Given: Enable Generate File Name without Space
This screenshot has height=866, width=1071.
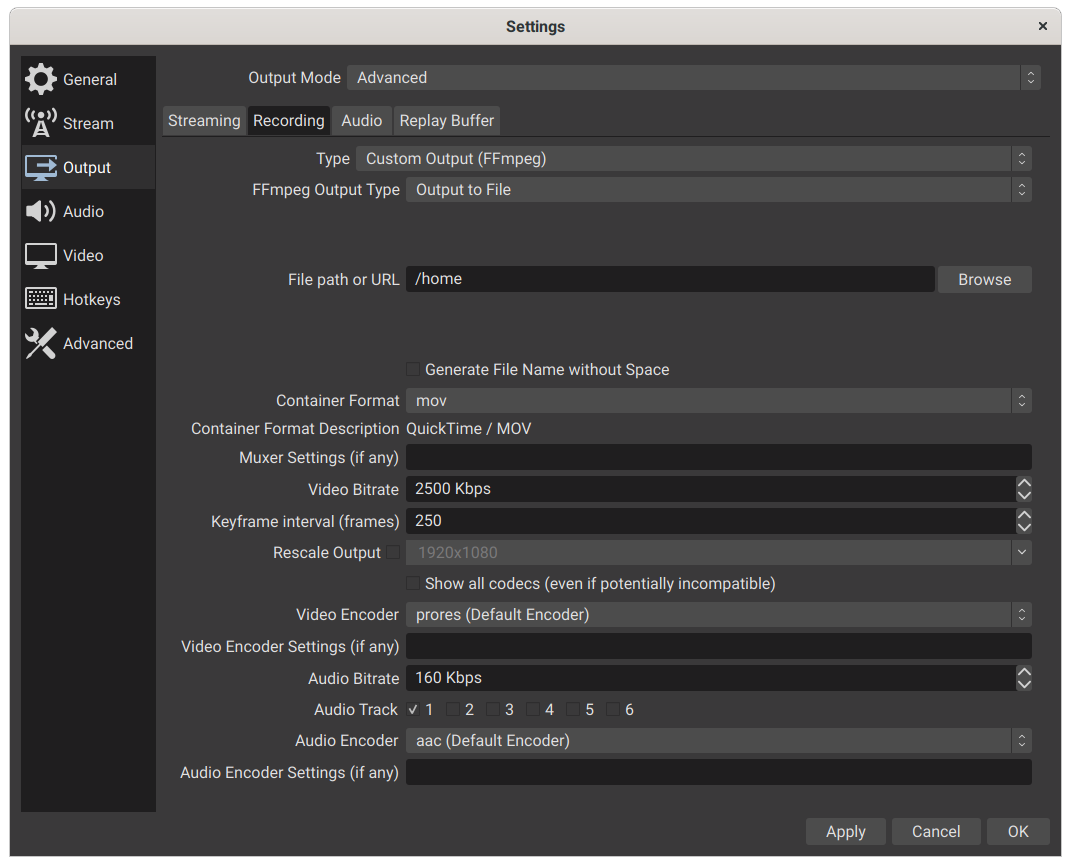Looking at the screenshot, I should pos(413,369).
